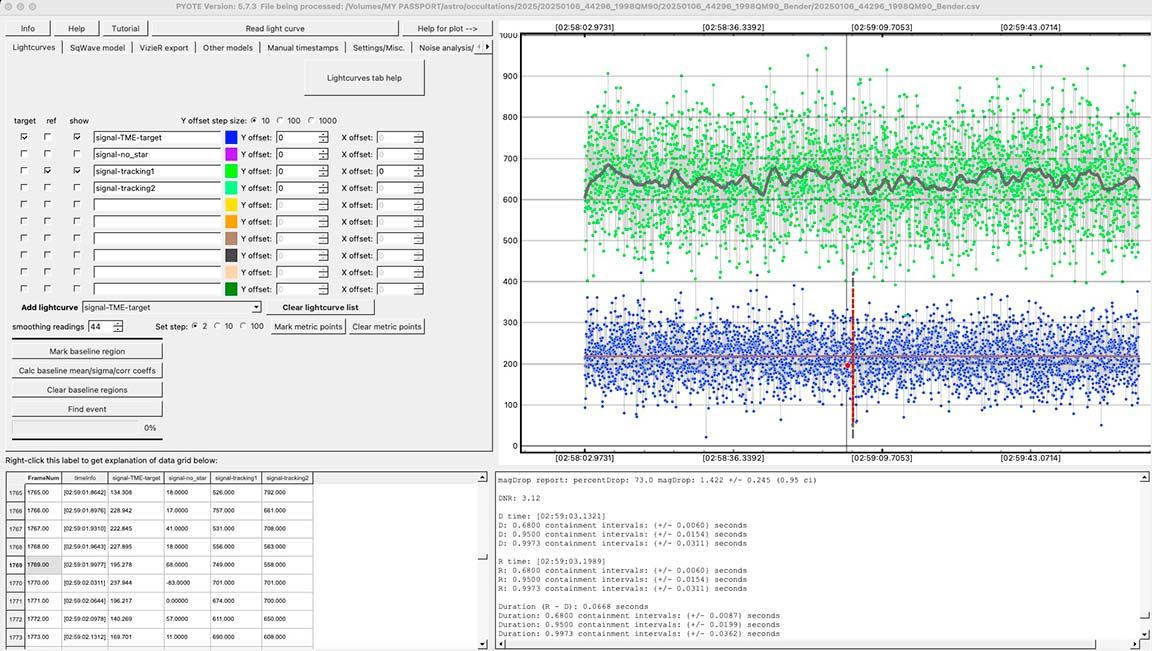Uncheck ref box for signal-tracking1
The height and width of the screenshot is (651, 1152).
click(x=48, y=171)
